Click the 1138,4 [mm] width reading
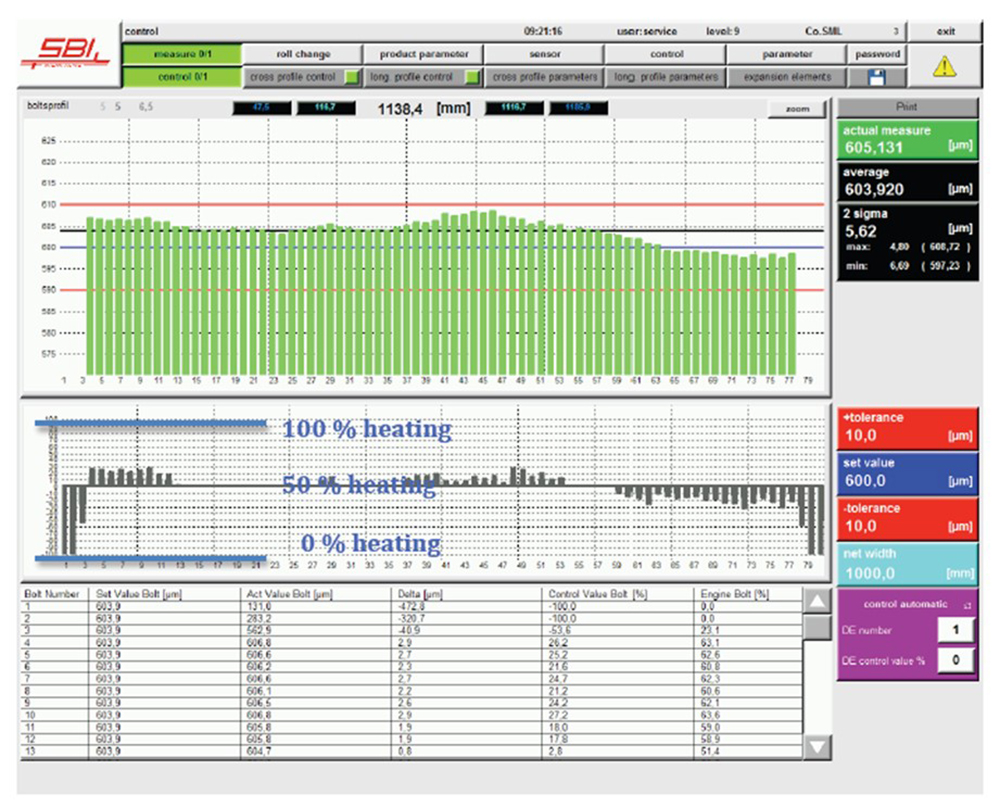The image size is (1000, 807). (424, 109)
